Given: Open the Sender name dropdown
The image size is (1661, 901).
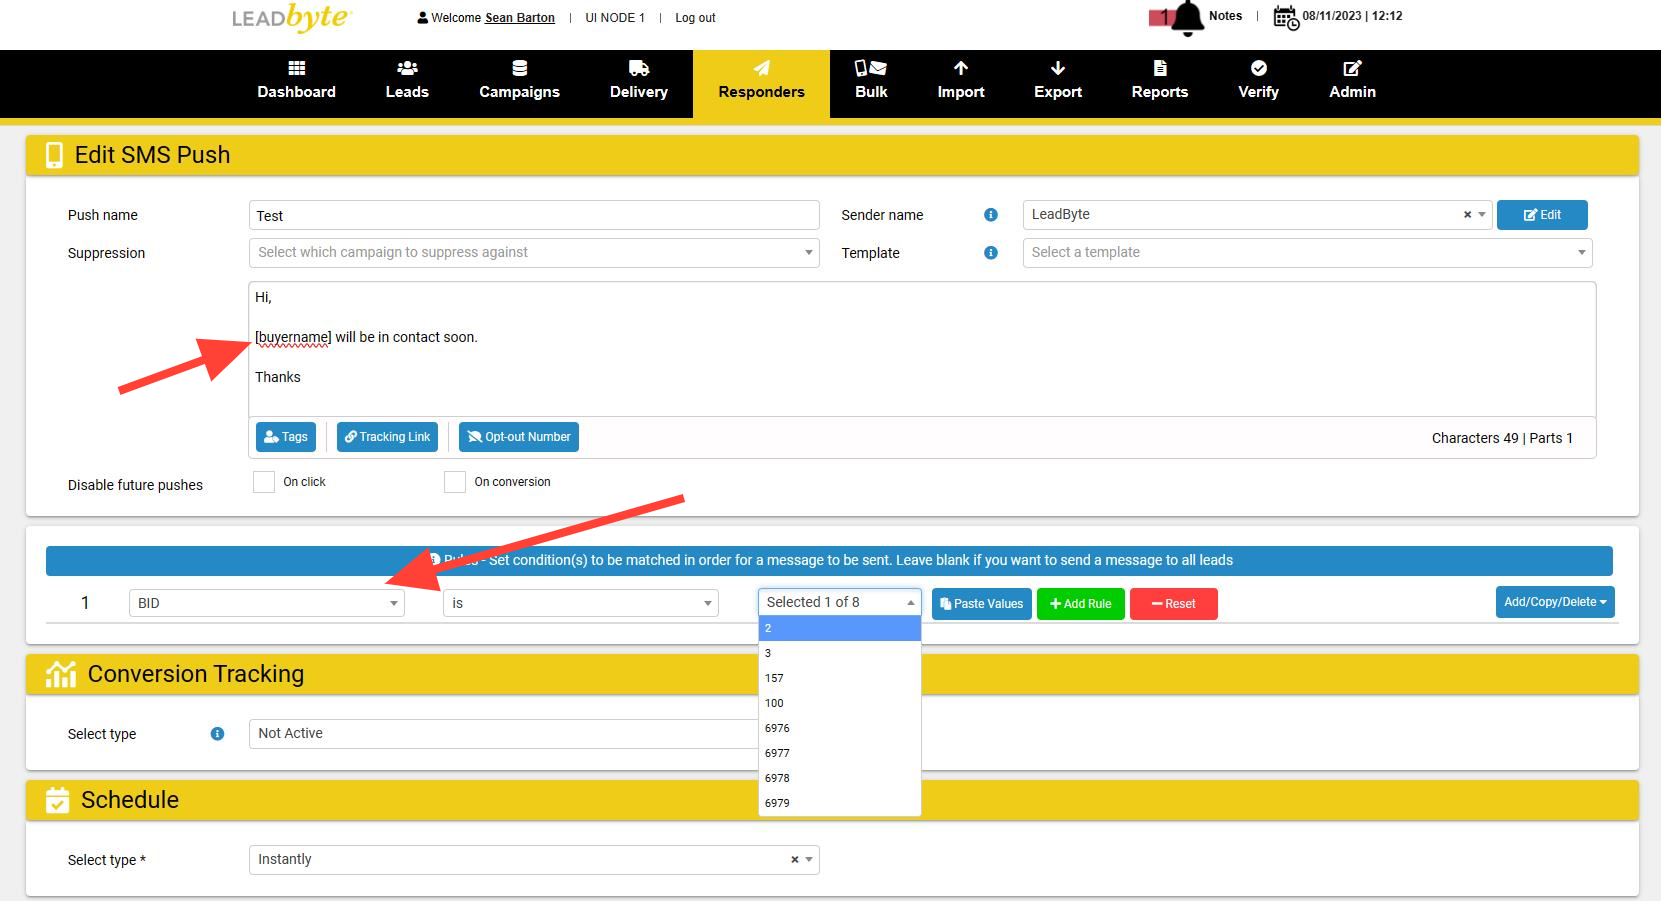Looking at the screenshot, I should coord(1257,215).
